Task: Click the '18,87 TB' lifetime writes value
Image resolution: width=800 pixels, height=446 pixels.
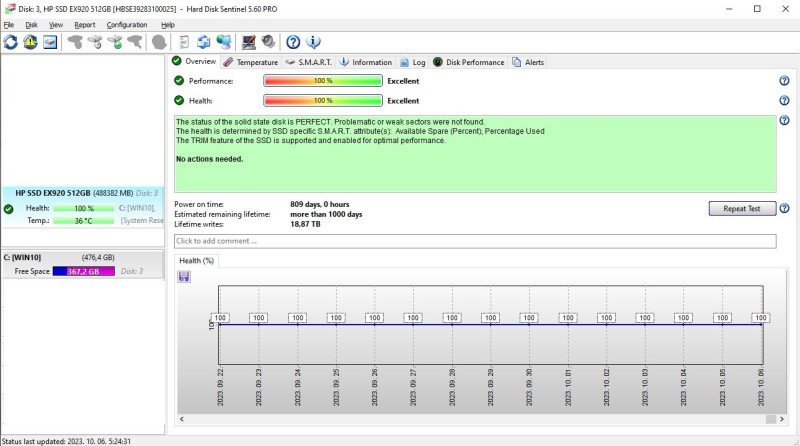Action: pyautogui.click(x=305, y=224)
